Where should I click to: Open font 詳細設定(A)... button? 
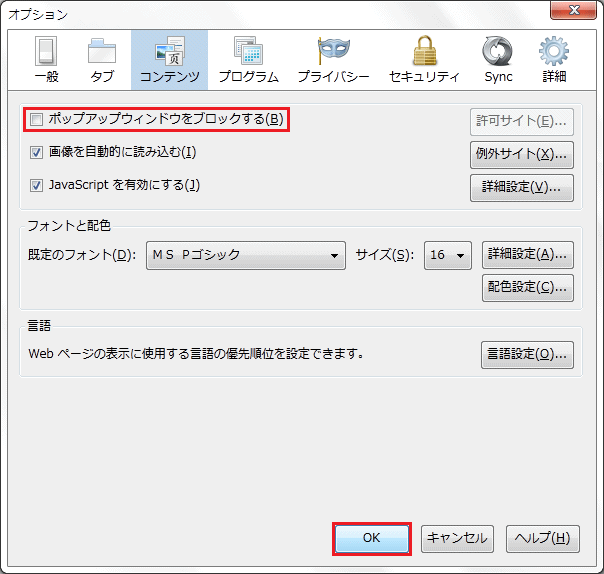528,255
